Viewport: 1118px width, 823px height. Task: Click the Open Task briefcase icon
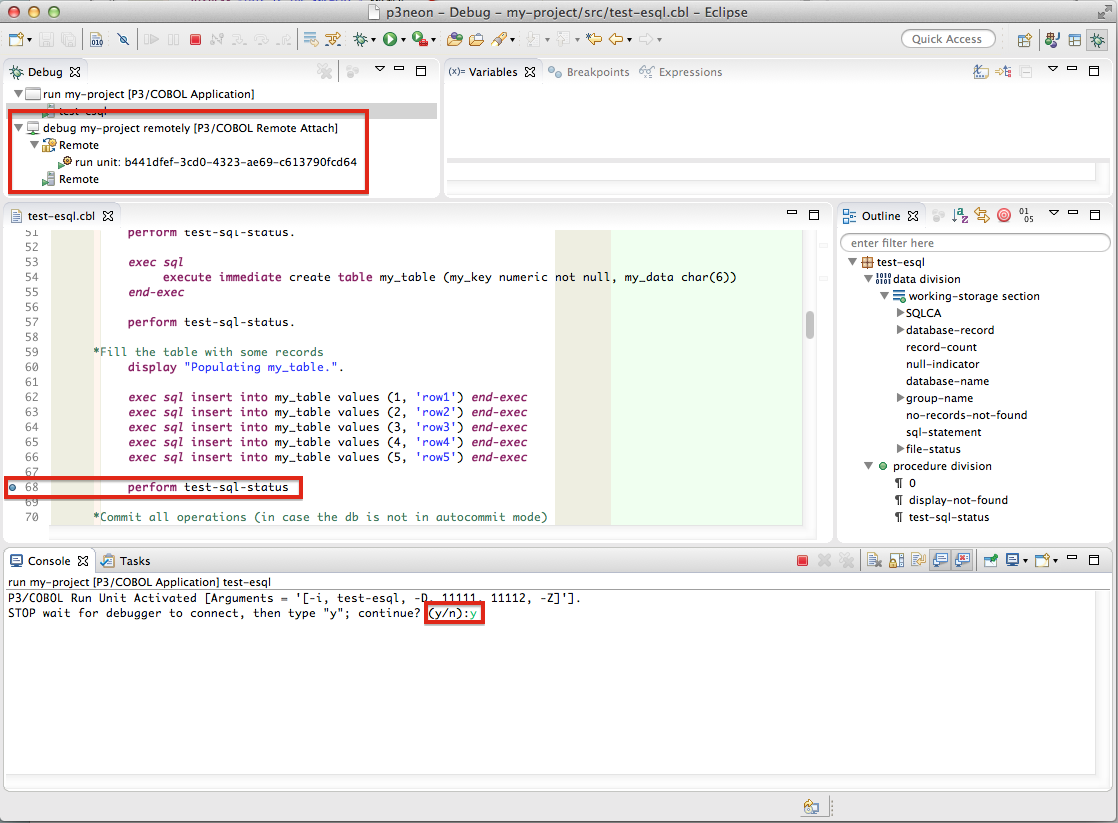[476, 39]
